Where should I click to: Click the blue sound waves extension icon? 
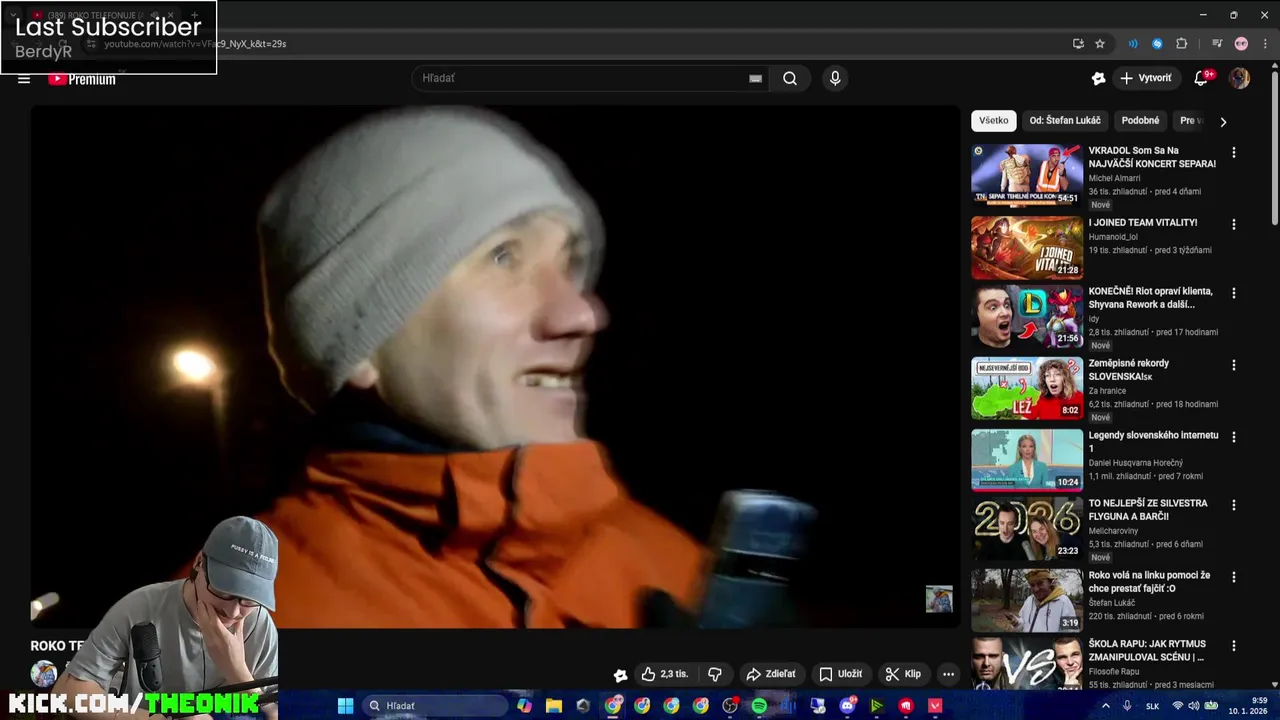(1133, 44)
